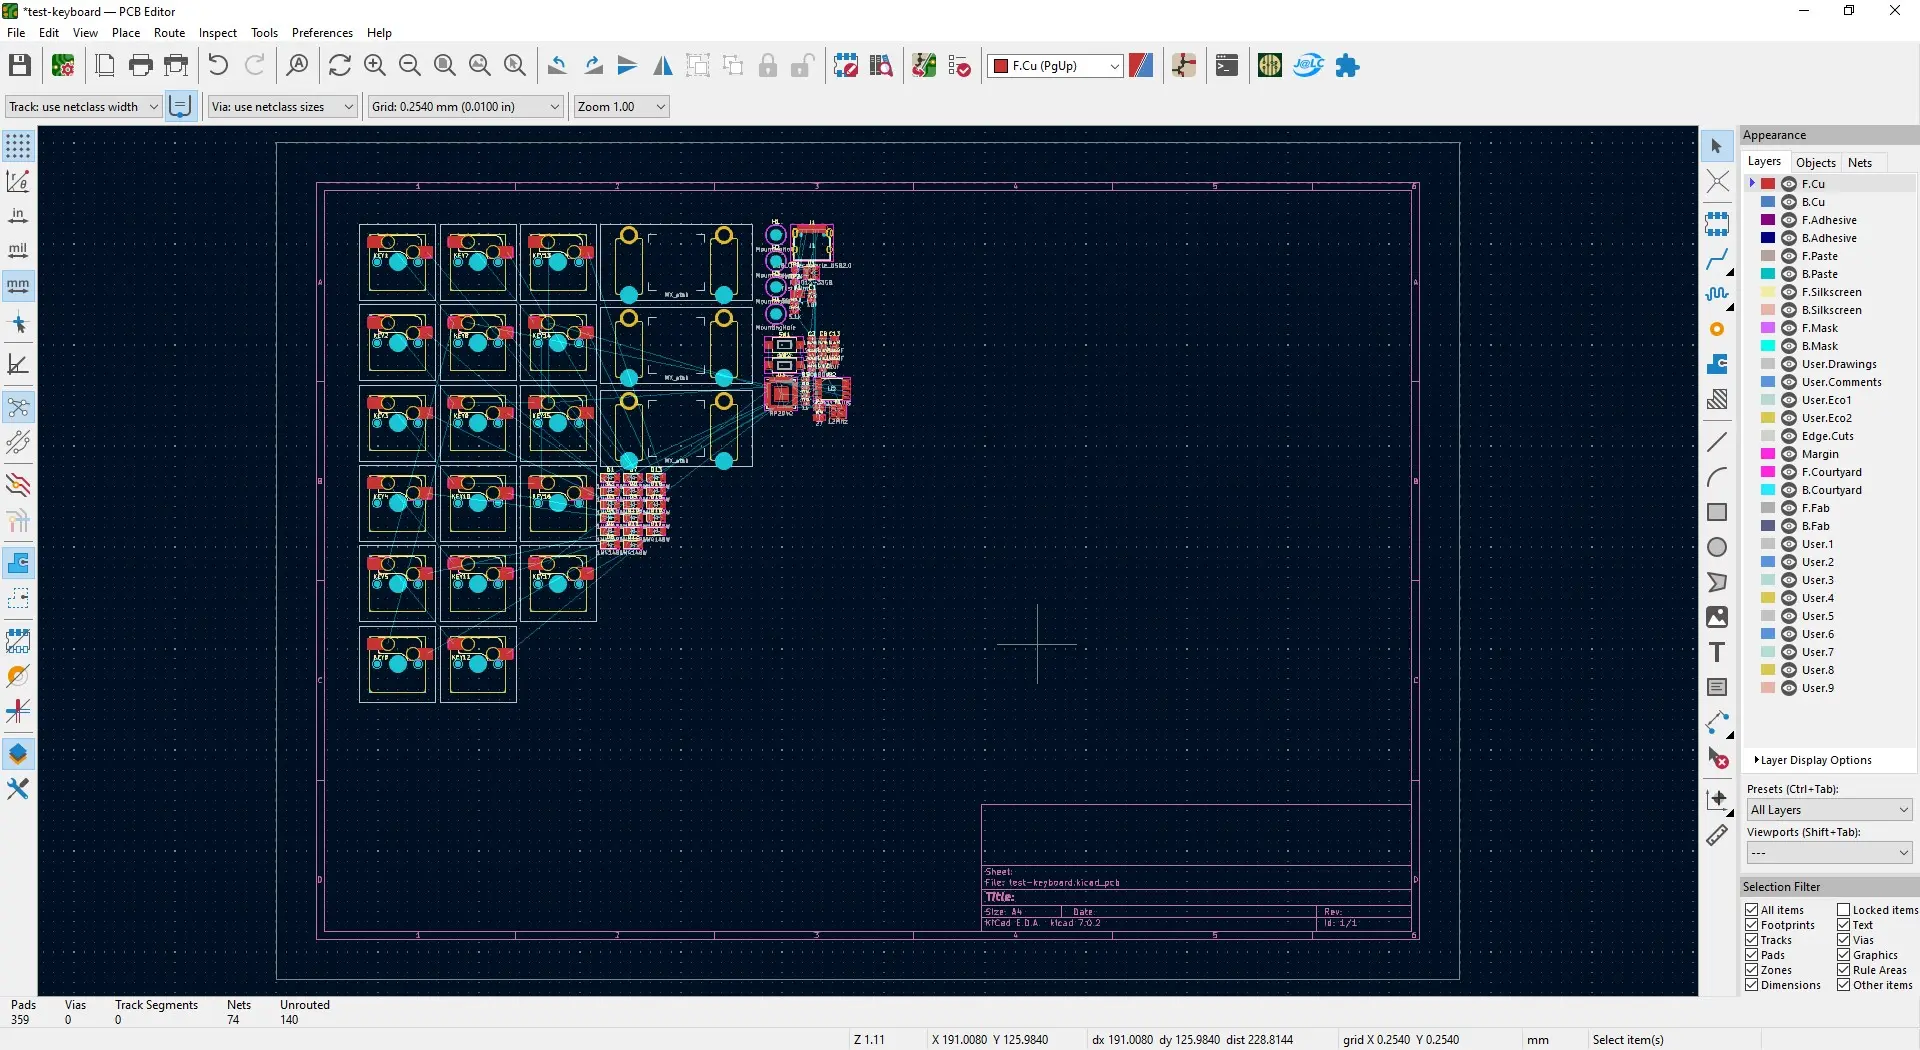This screenshot has width=1920, height=1050.
Task: Zoom out using the minus magnifier
Action: tap(410, 66)
